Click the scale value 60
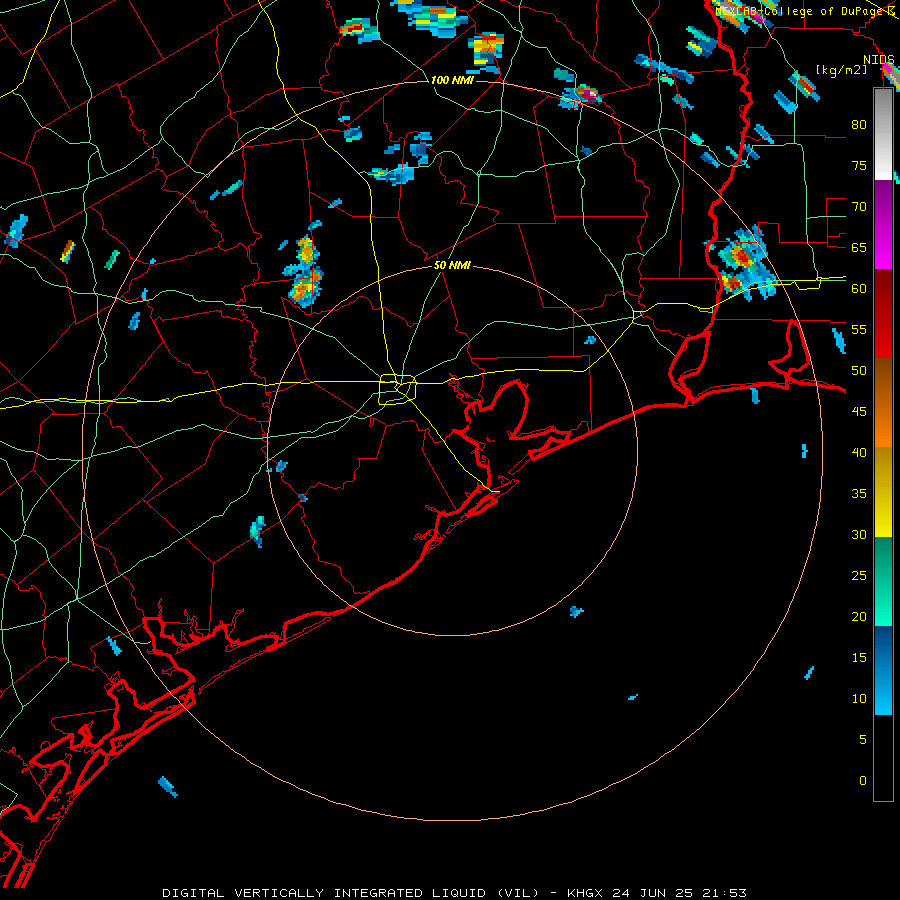 [x=859, y=288]
